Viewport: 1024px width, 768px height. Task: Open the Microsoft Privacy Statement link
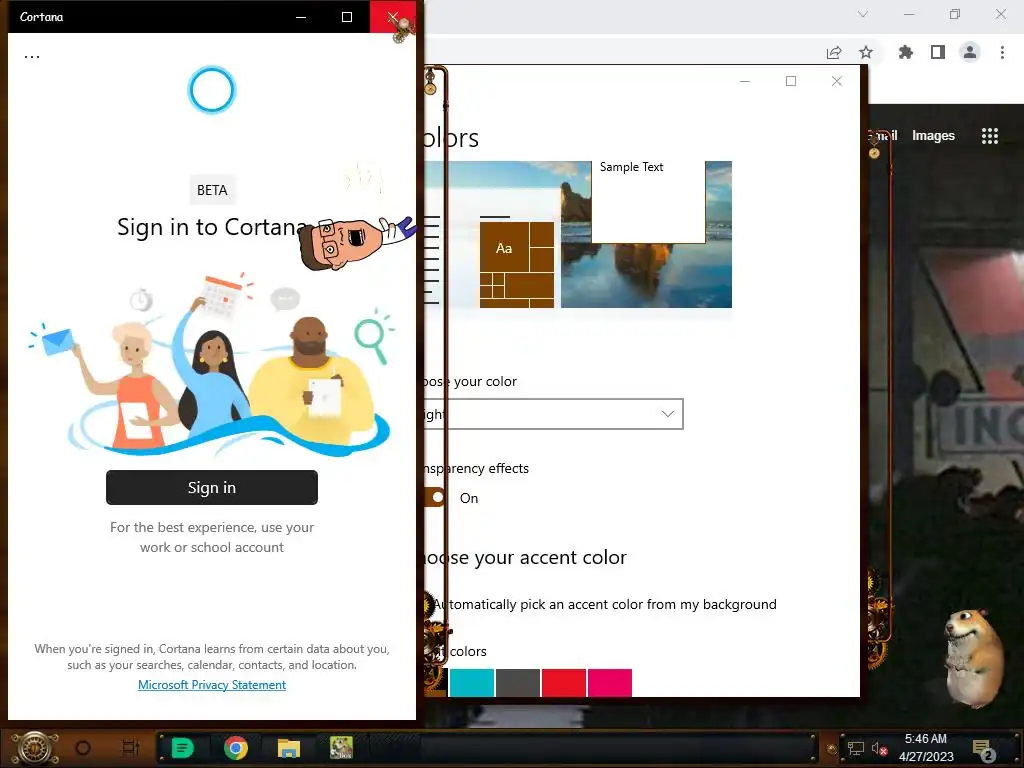(212, 684)
